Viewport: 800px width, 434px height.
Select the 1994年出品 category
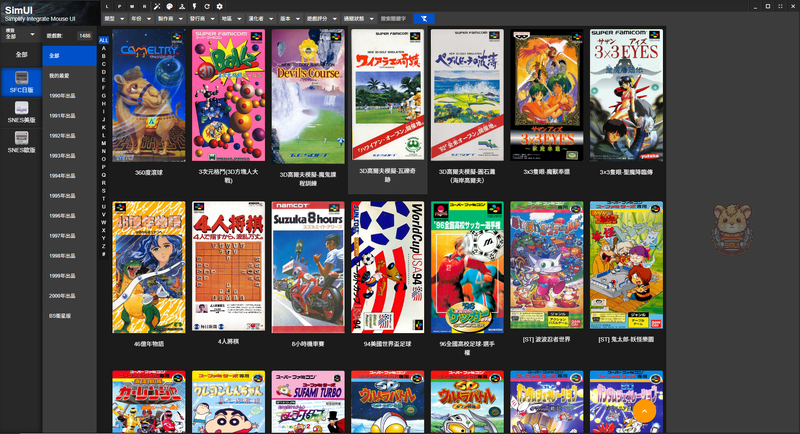pos(69,175)
